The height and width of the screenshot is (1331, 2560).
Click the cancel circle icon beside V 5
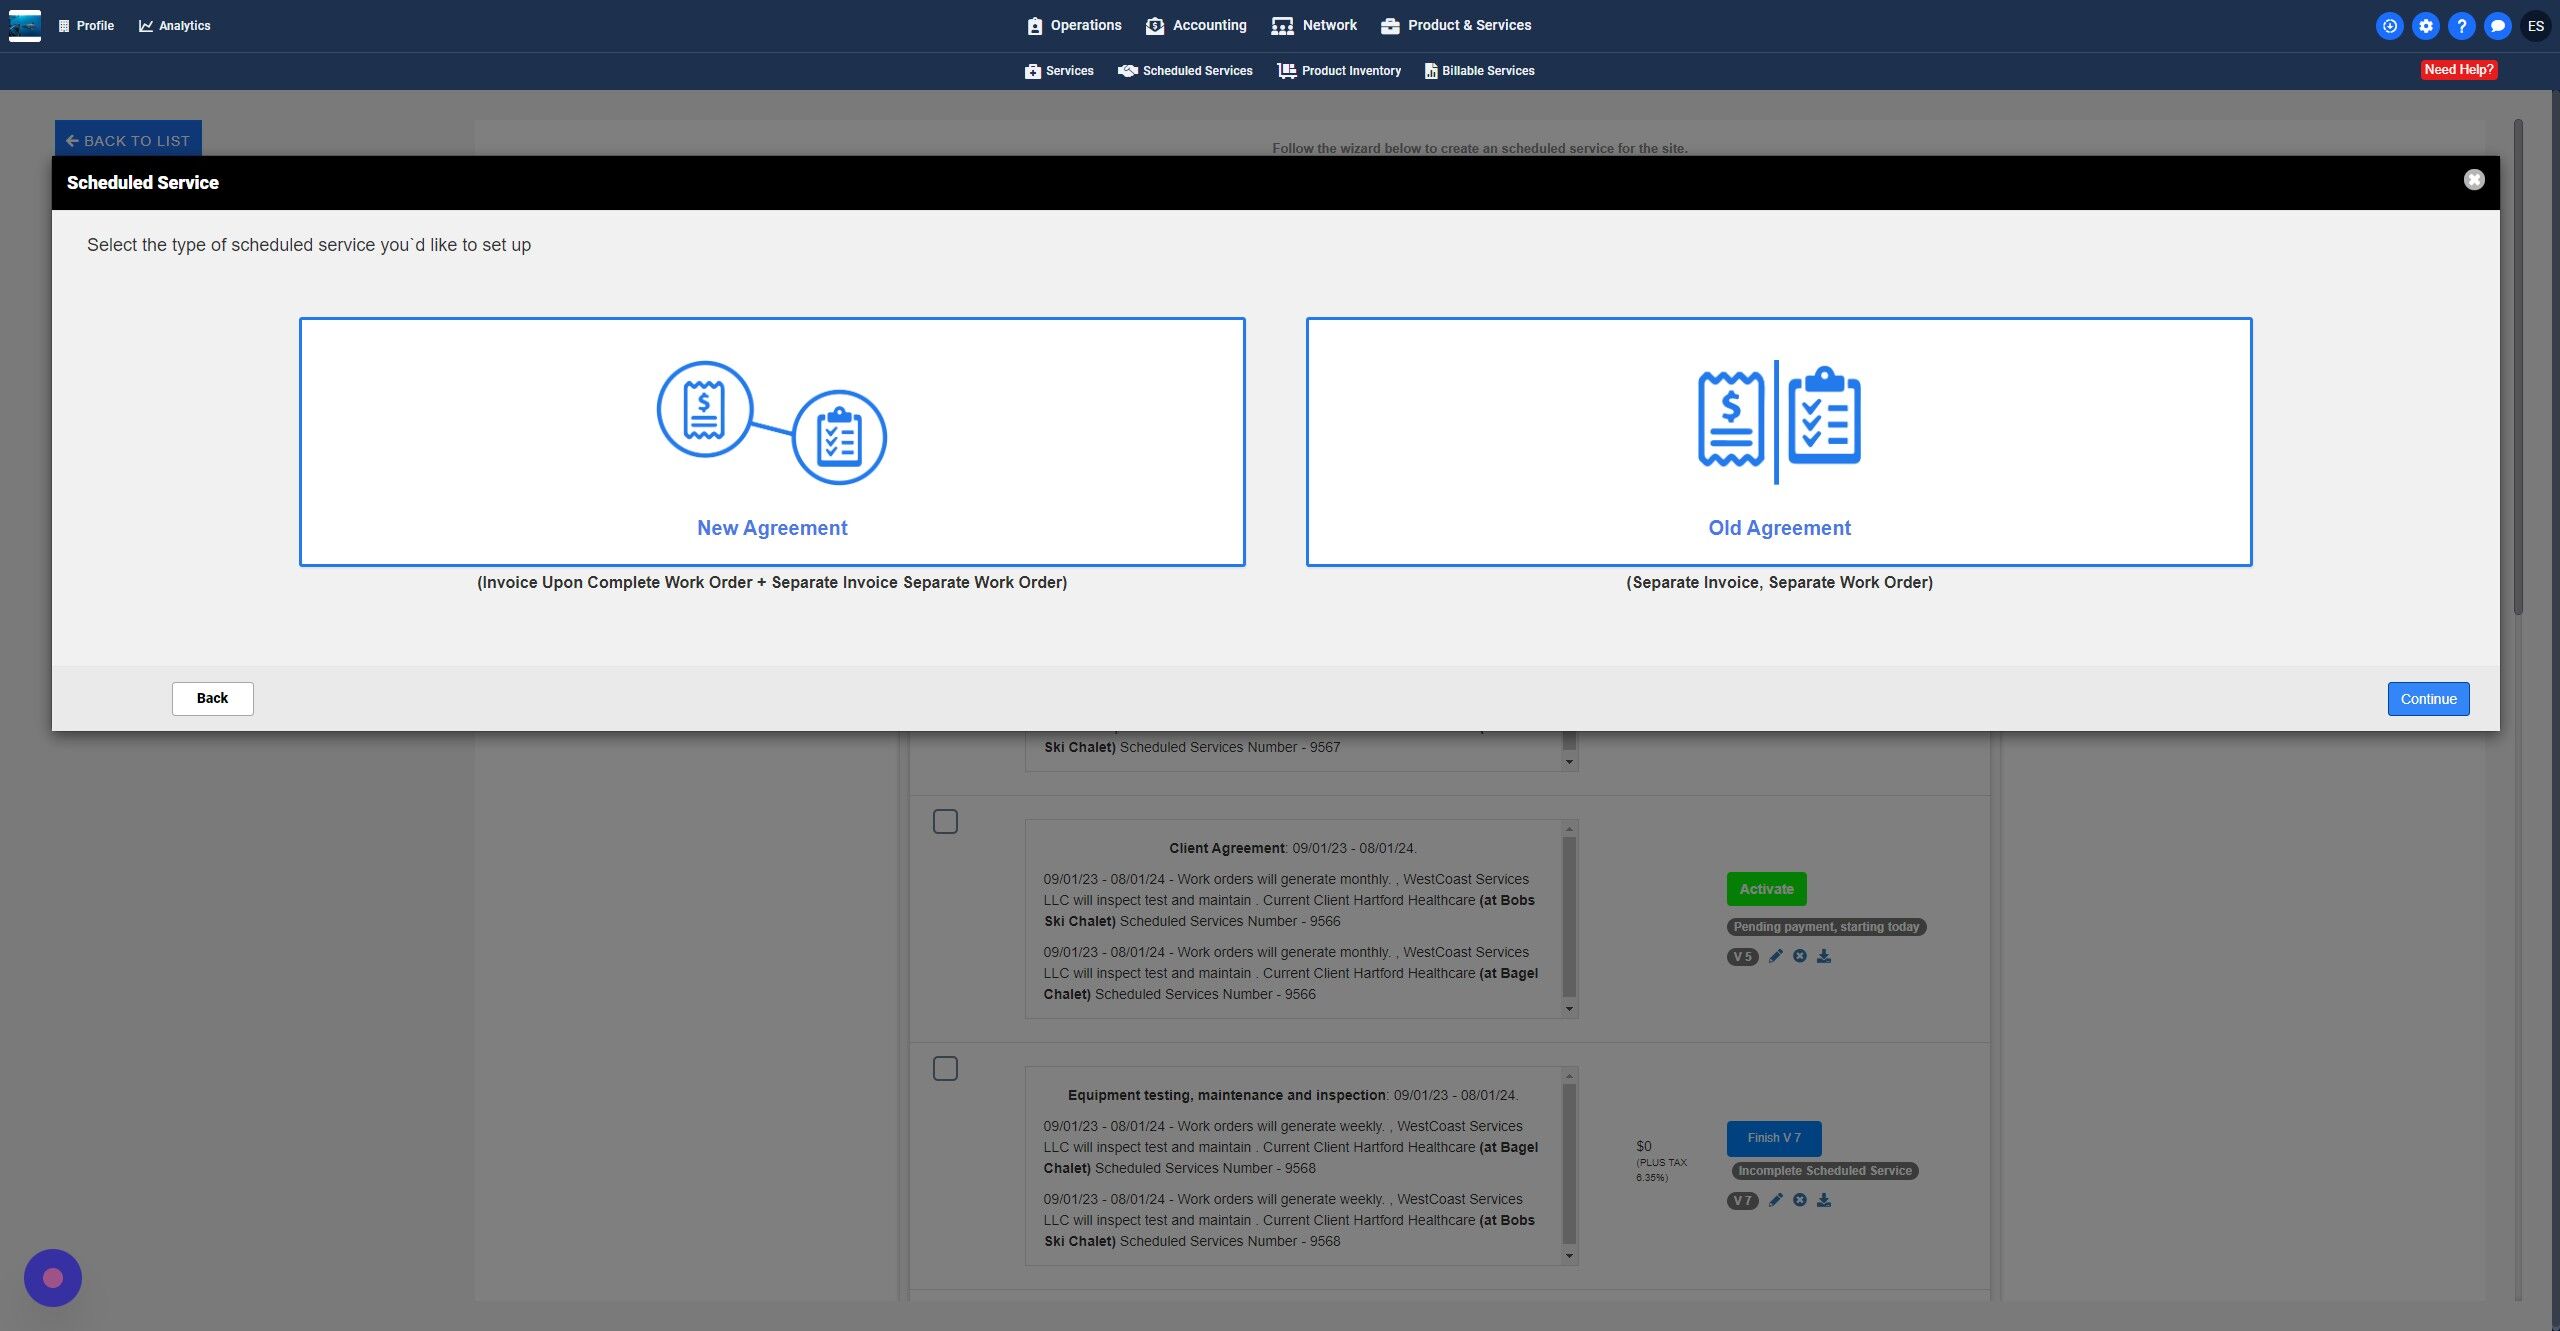1799,956
